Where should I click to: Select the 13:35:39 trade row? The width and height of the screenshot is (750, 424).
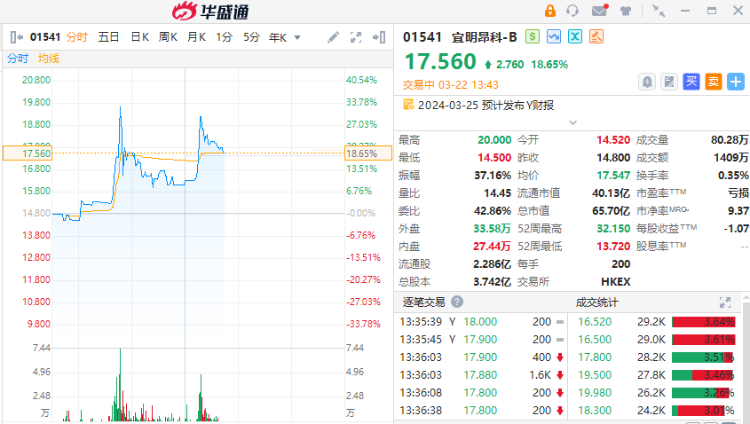pyautogui.click(x=482, y=322)
